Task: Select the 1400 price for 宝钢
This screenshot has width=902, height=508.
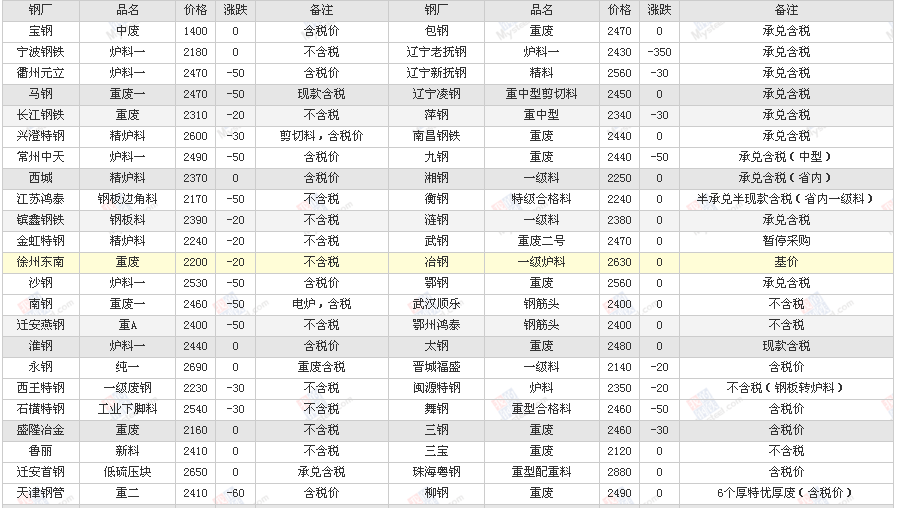Action: pyautogui.click(x=196, y=31)
